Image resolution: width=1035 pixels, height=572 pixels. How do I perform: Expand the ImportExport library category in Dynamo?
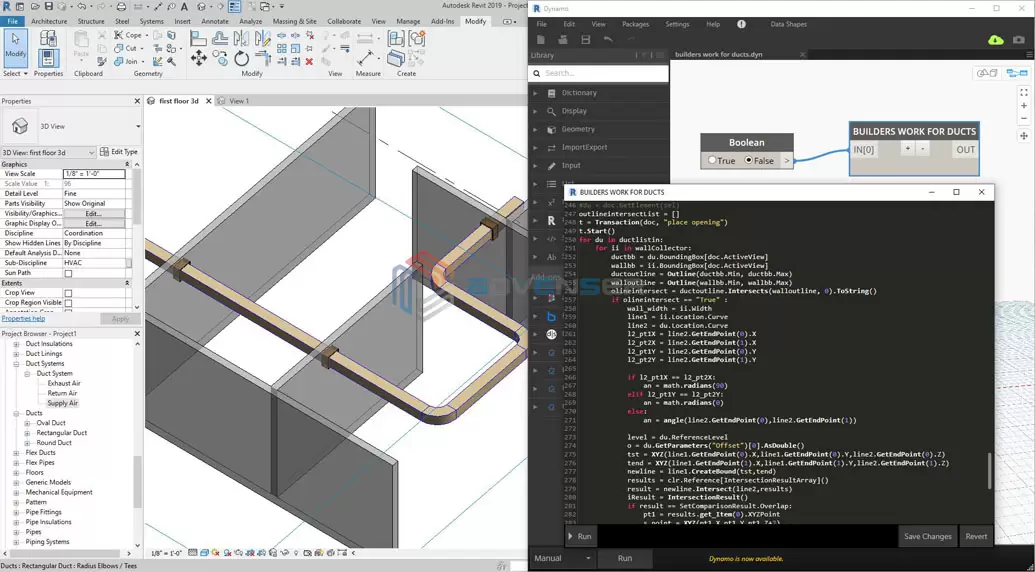pos(535,148)
